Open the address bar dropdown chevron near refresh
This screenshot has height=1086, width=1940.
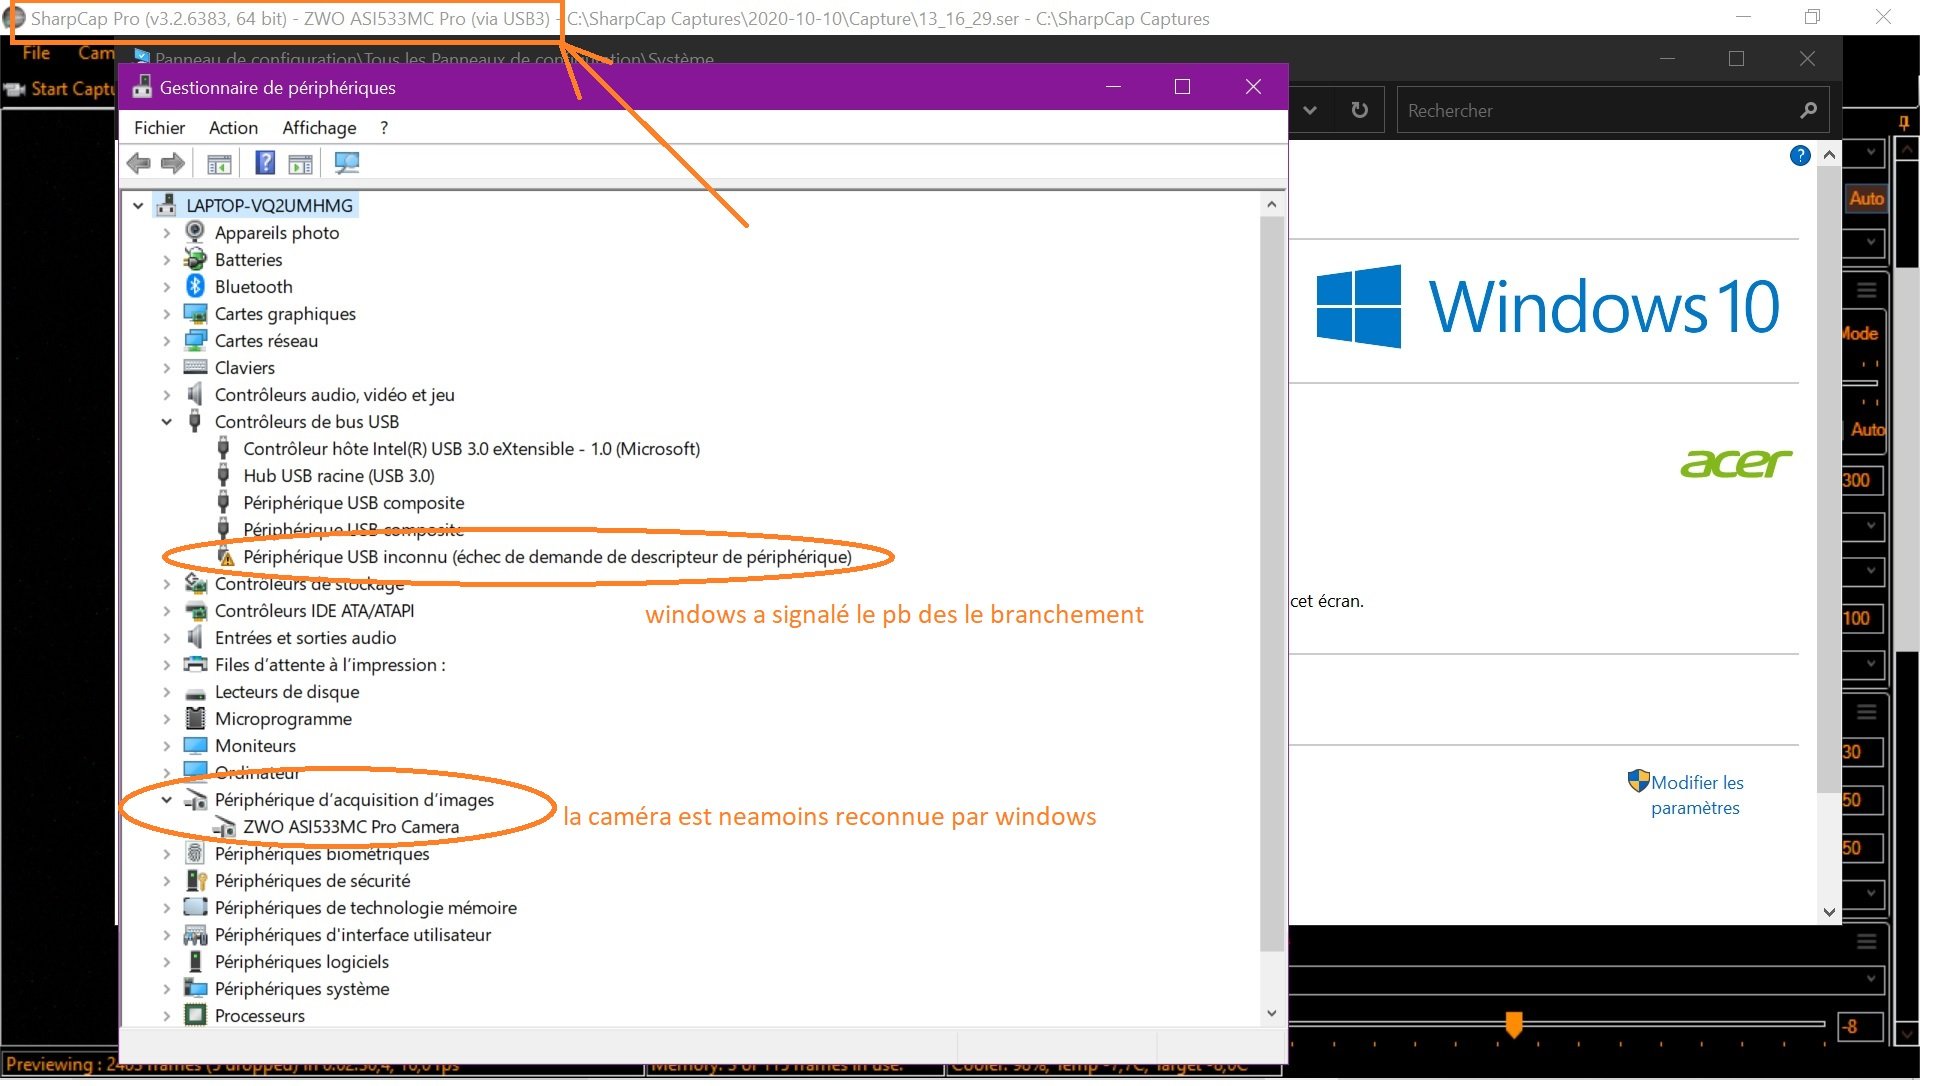point(1310,110)
